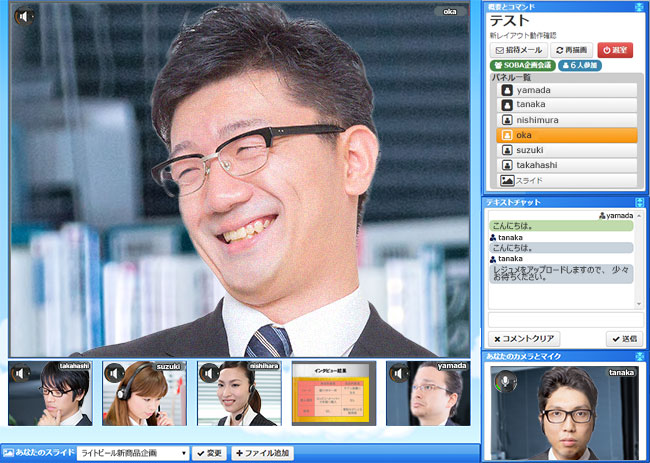Collapse the あなたのカメラとマイク panel
The width and height of the screenshot is (650, 463).
[x=639, y=356]
